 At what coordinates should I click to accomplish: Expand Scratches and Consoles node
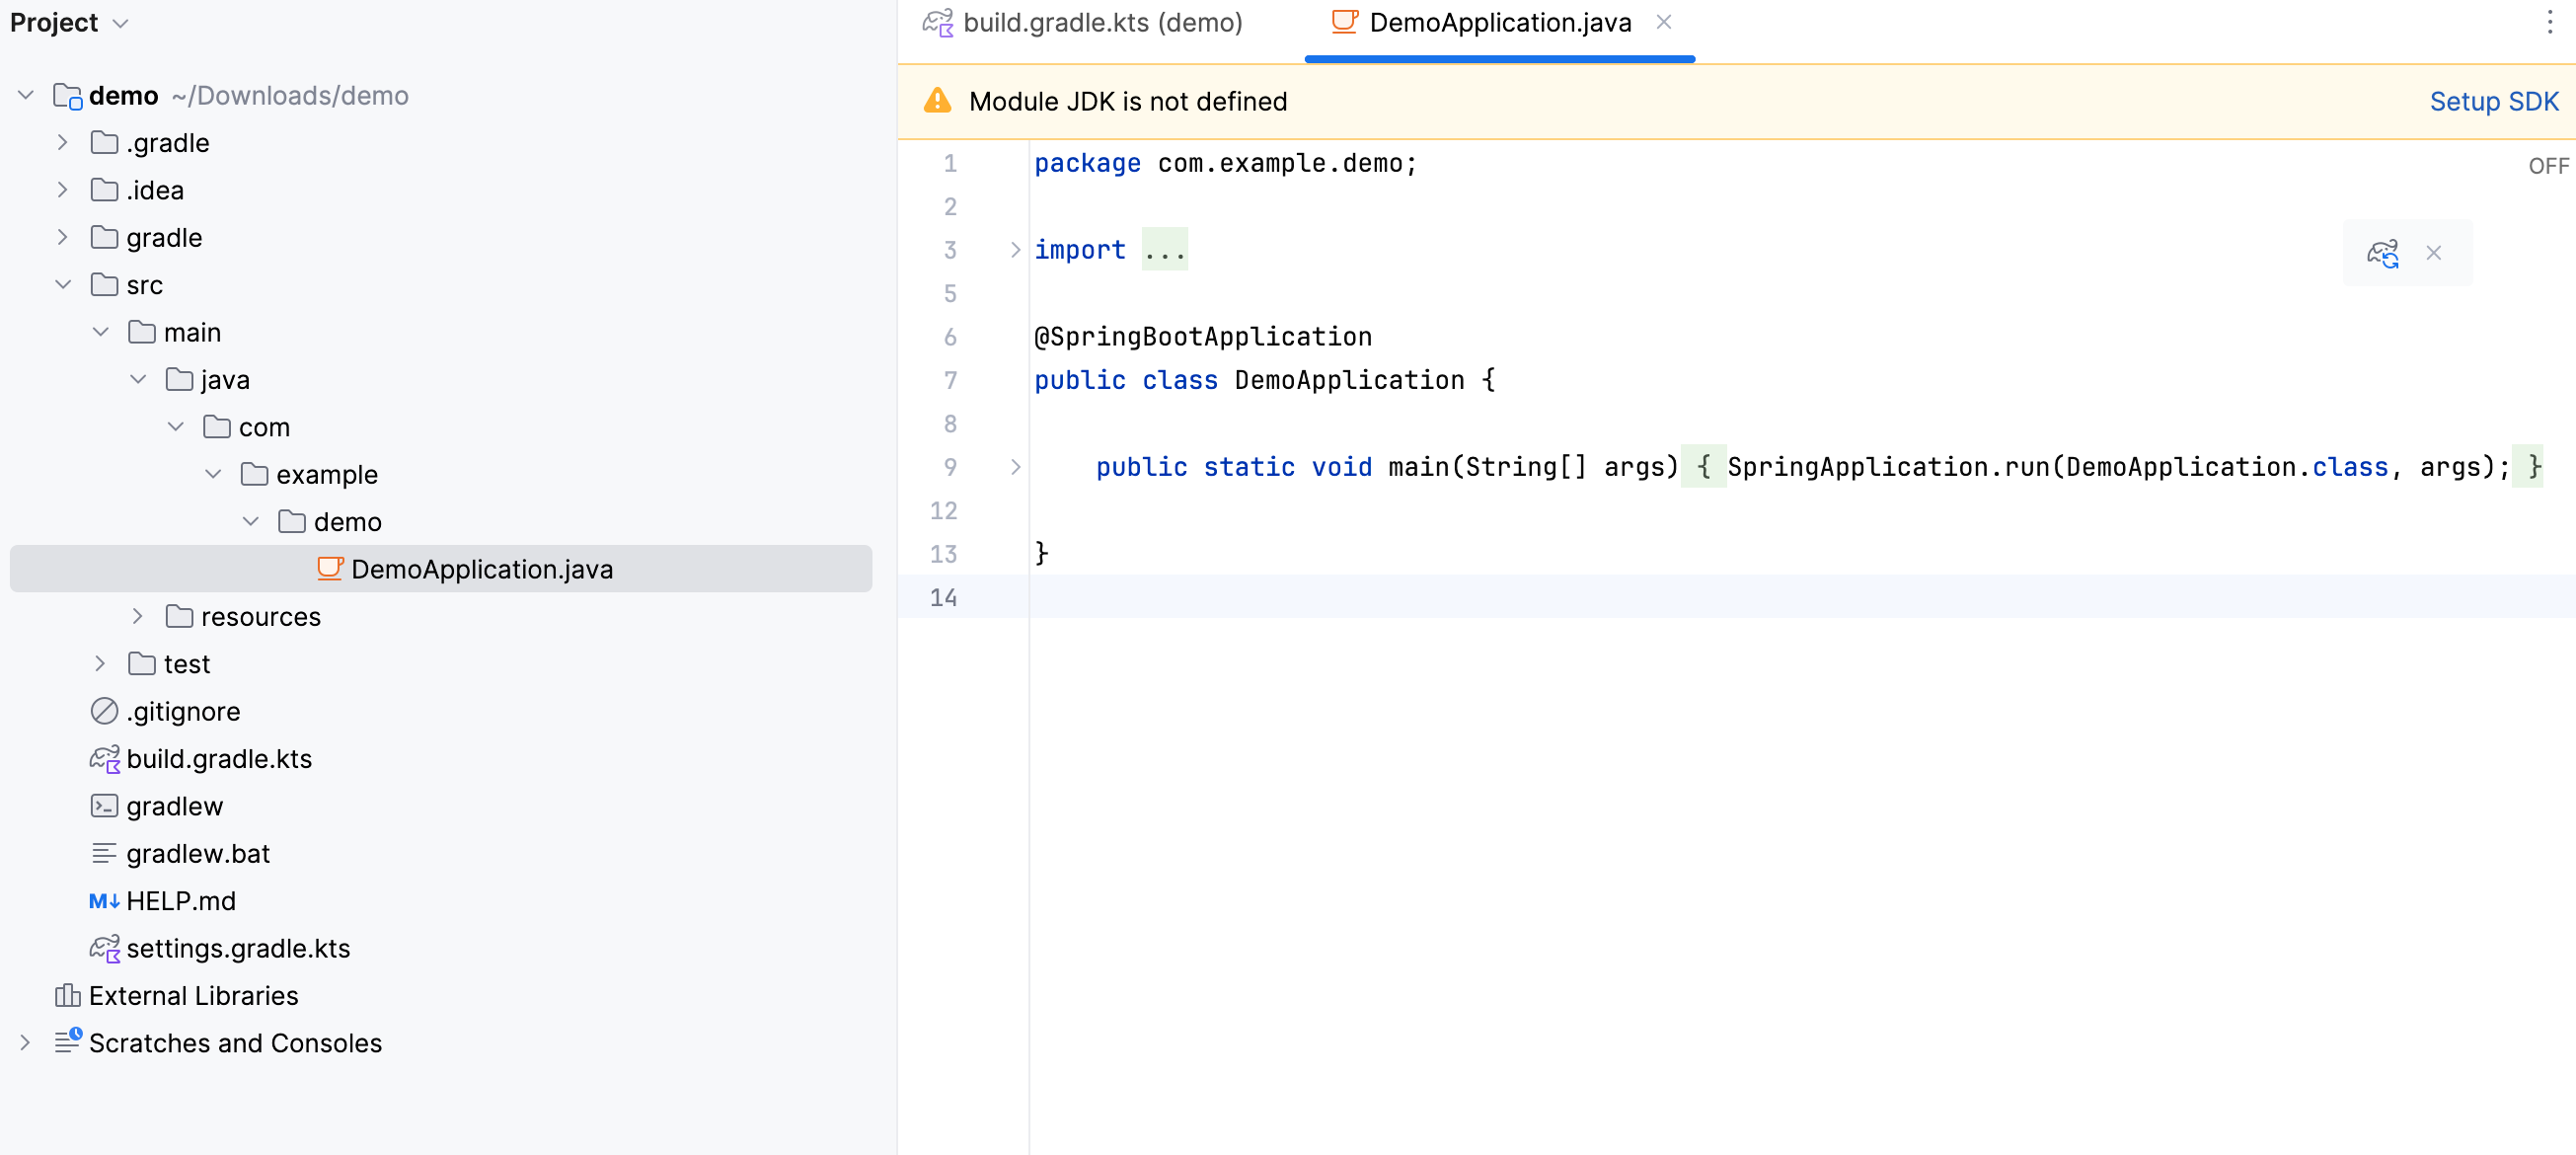point(25,1043)
